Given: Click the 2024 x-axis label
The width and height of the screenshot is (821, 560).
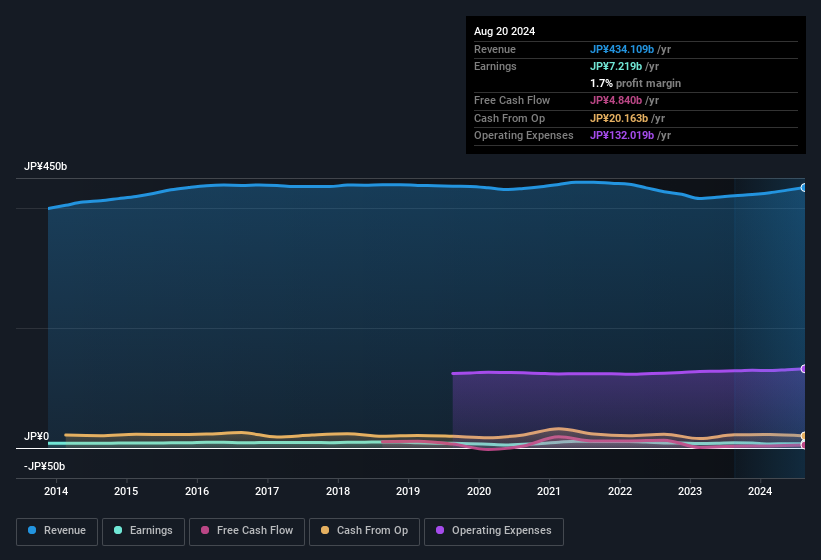Looking at the screenshot, I should pos(760,491).
